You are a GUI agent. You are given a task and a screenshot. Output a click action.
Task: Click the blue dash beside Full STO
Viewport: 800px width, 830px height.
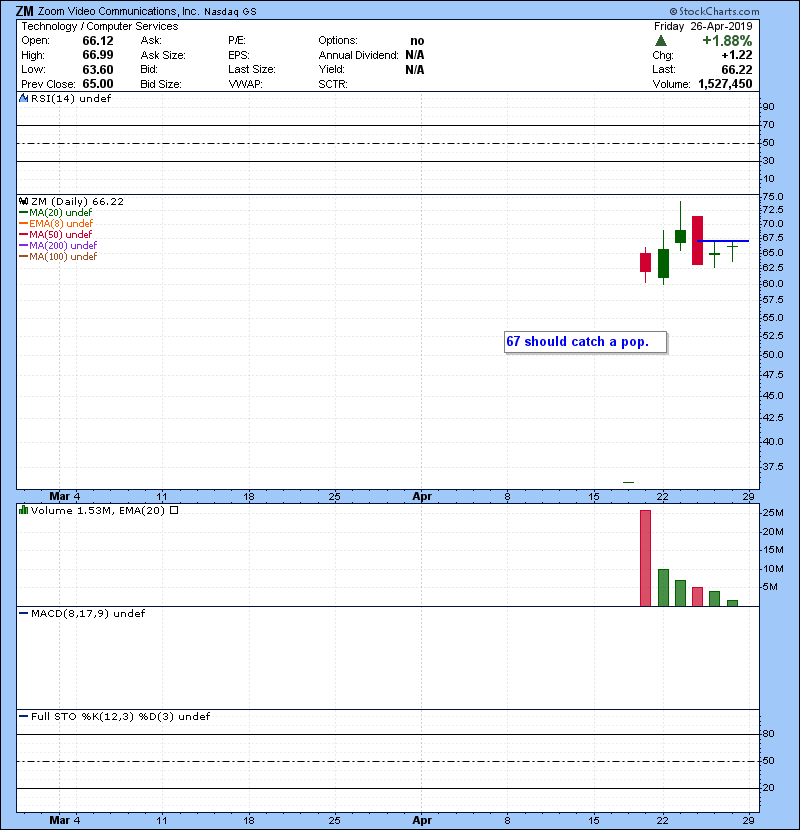click(23, 716)
